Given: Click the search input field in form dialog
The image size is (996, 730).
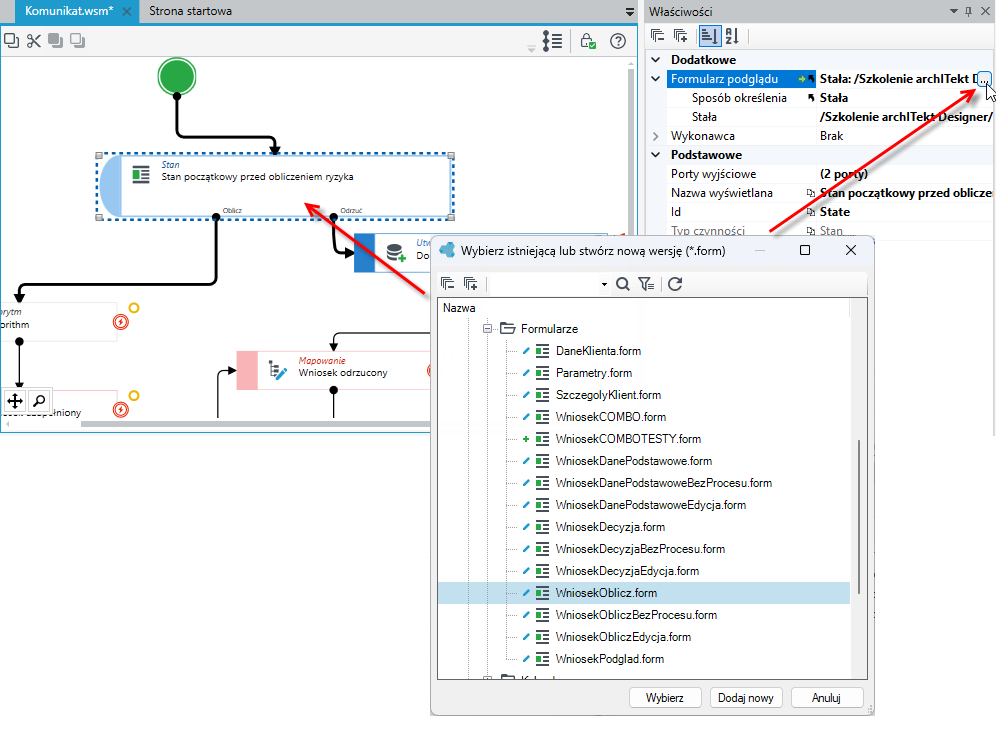Looking at the screenshot, I should [x=544, y=284].
